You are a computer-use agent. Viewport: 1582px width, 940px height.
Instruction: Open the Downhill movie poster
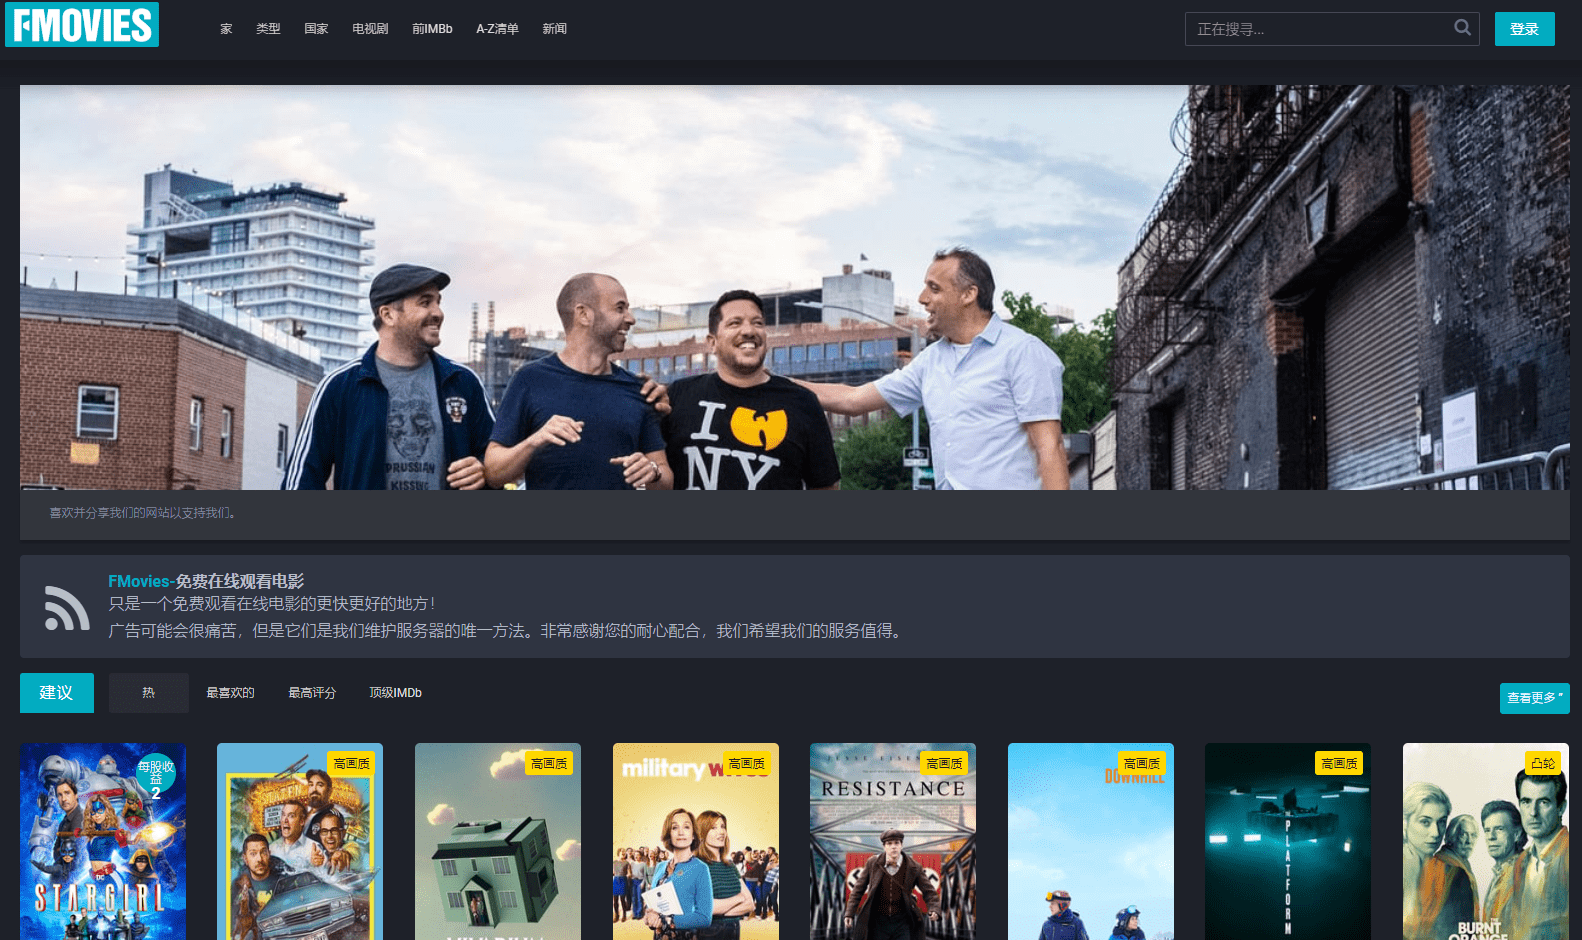1091,841
